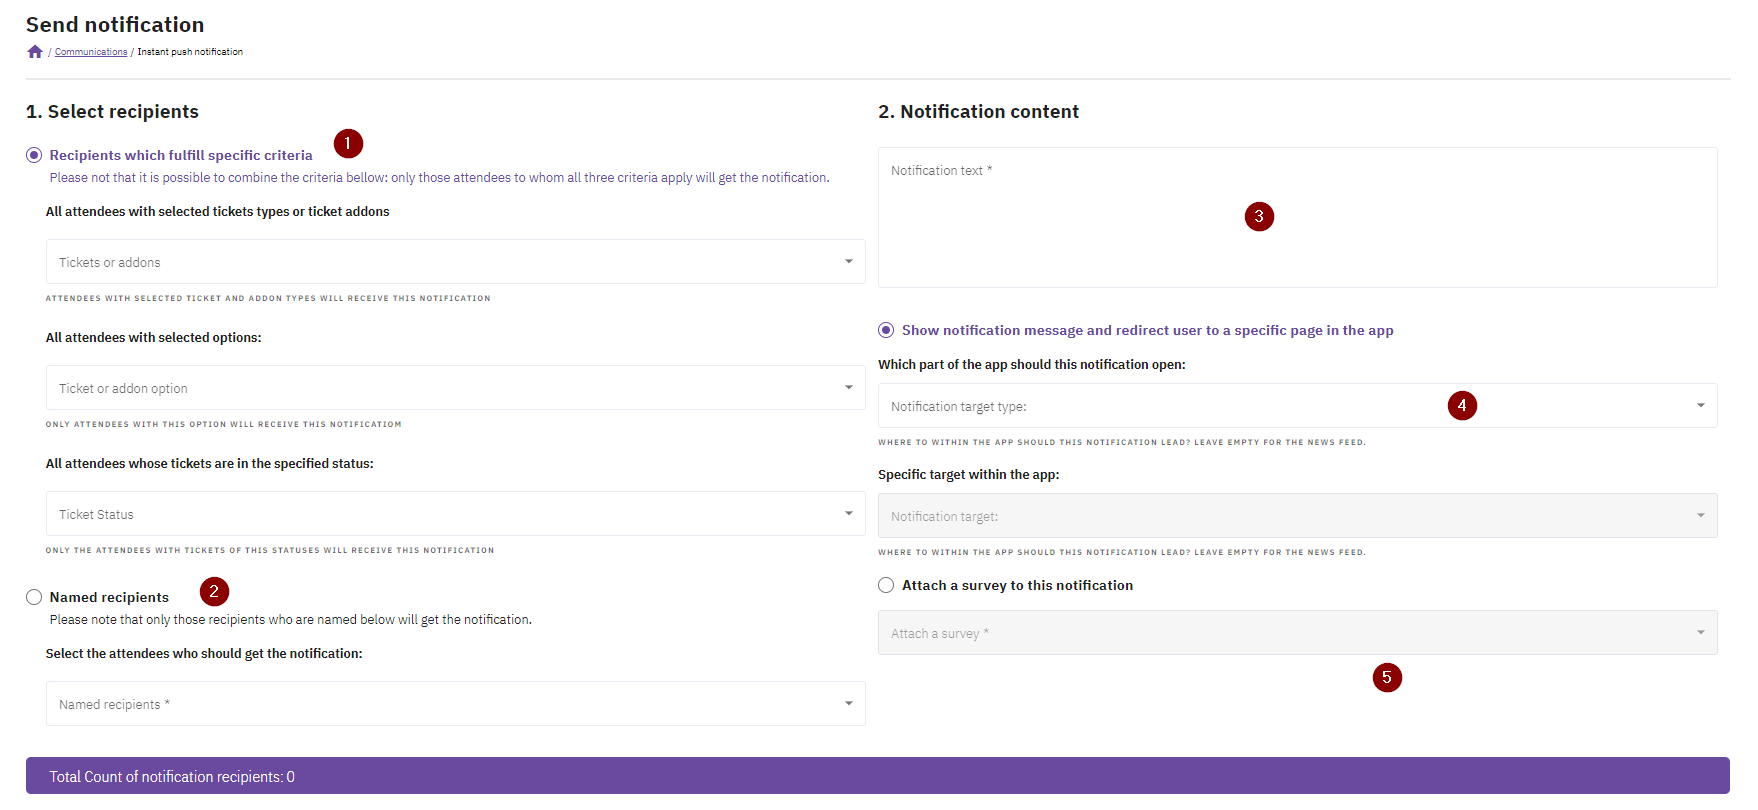
Task: Click the '2. Notification content' heading
Action: [978, 112]
